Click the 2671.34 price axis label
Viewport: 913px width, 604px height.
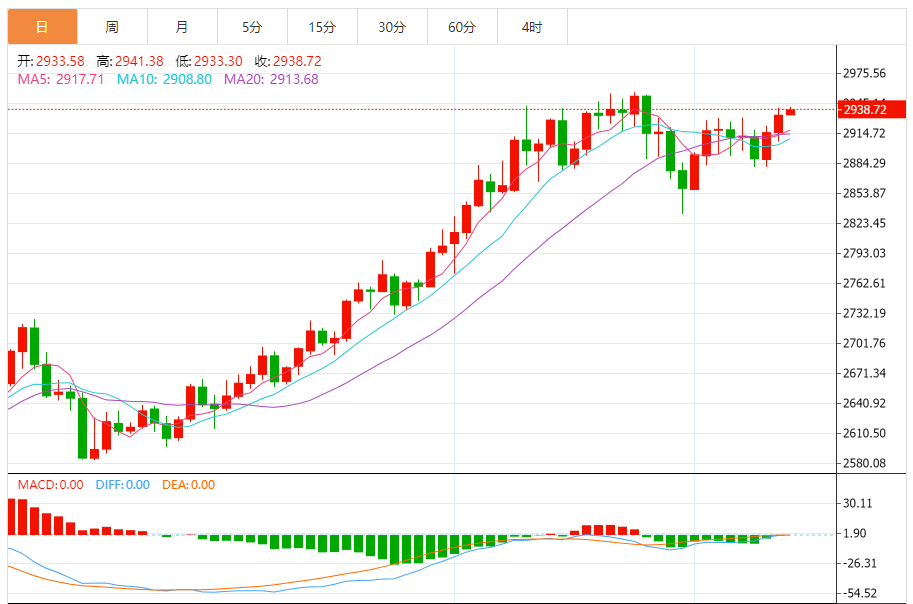[x=865, y=373]
